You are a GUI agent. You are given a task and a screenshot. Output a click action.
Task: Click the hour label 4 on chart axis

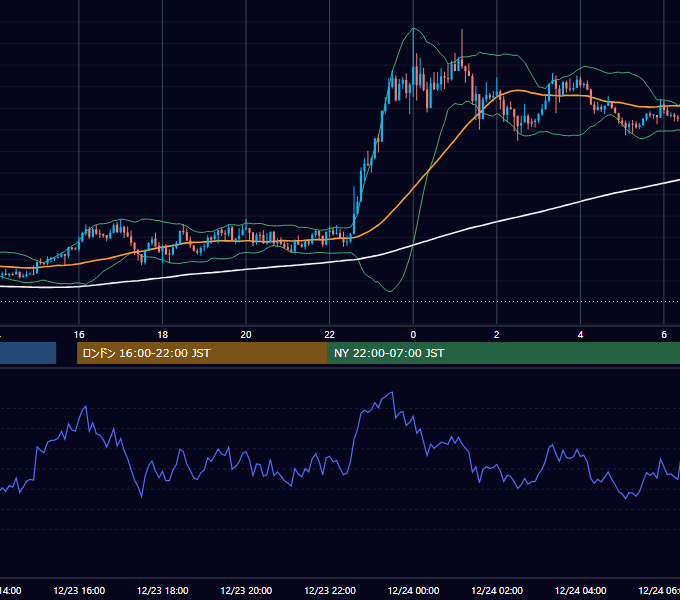580,335
